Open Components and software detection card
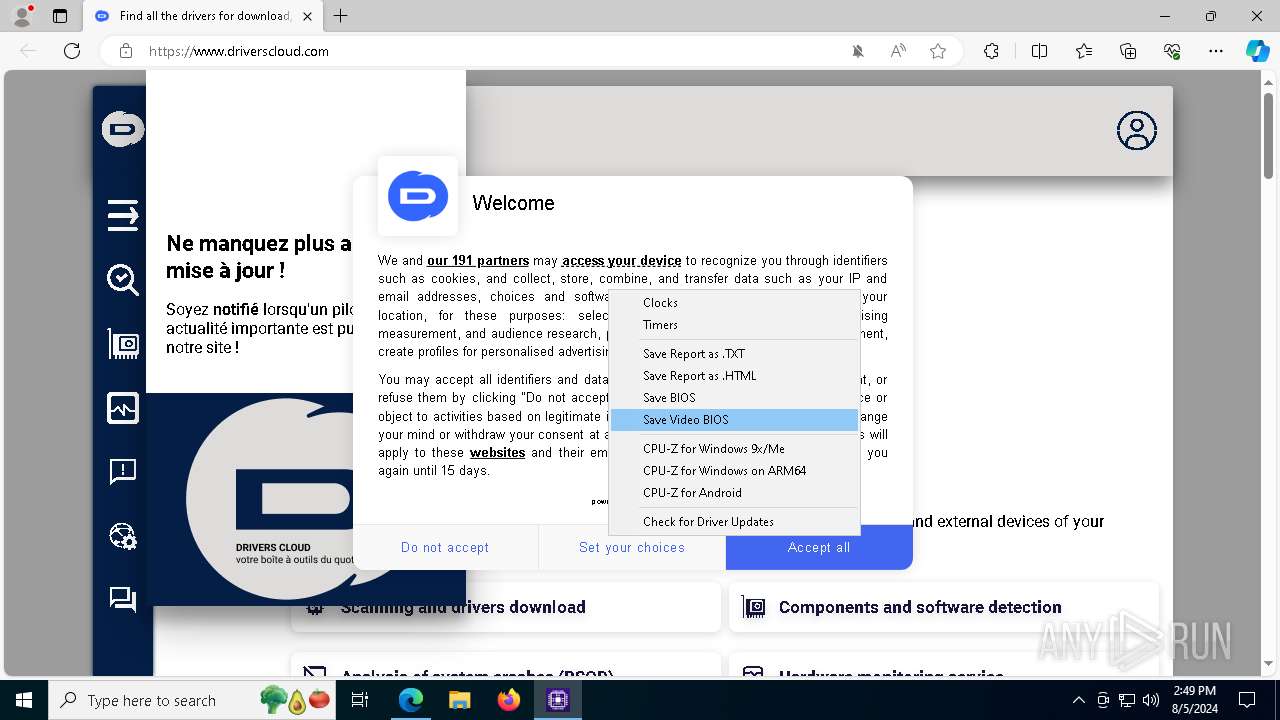Image resolution: width=1280 pixels, height=720 pixels. pyautogui.click(x=944, y=607)
